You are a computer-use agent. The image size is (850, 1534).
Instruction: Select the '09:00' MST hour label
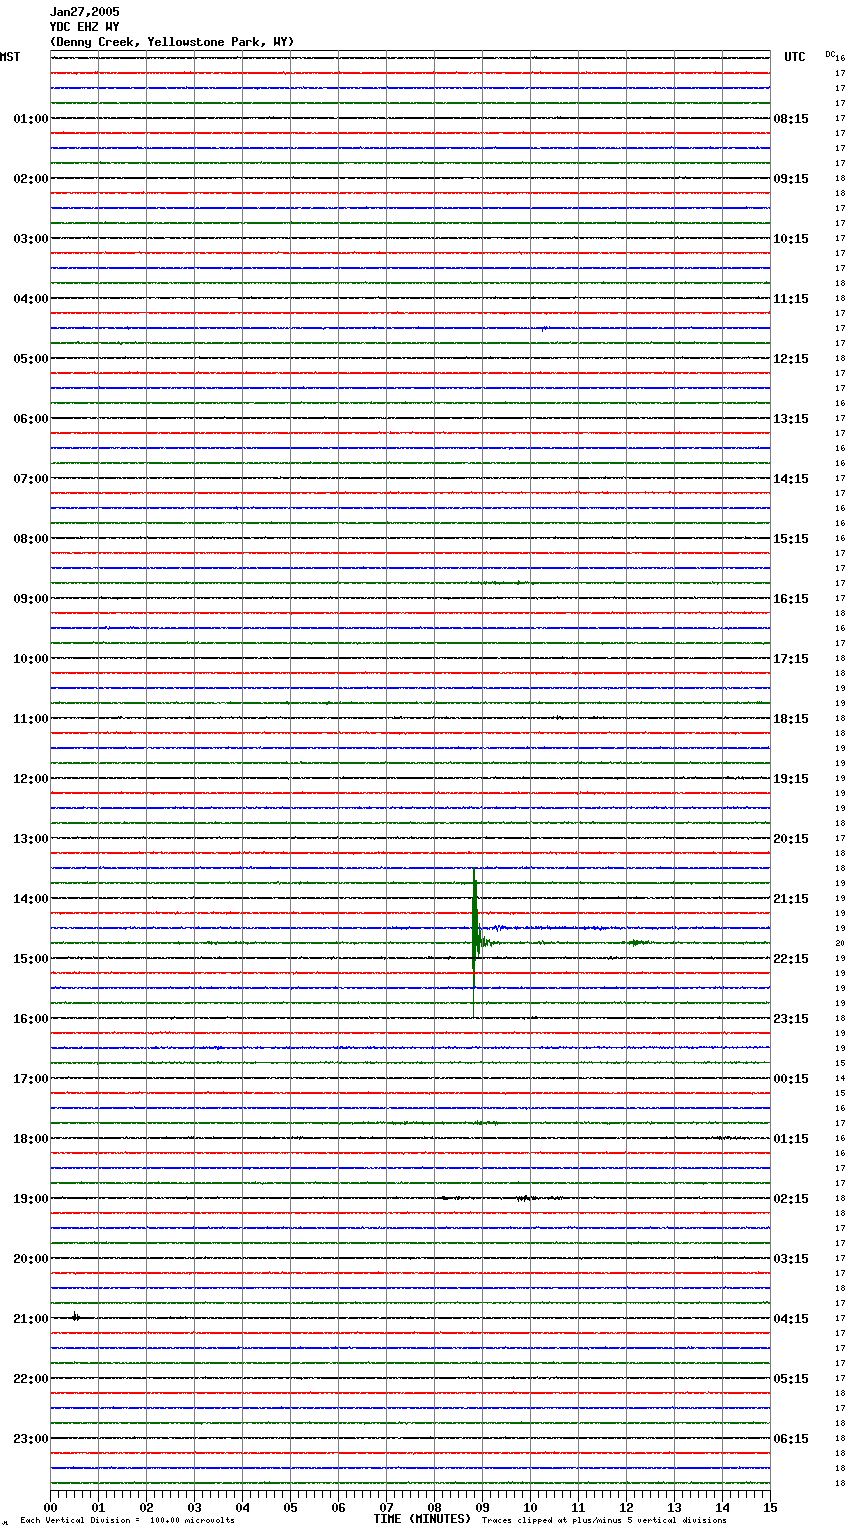[x=31, y=599]
